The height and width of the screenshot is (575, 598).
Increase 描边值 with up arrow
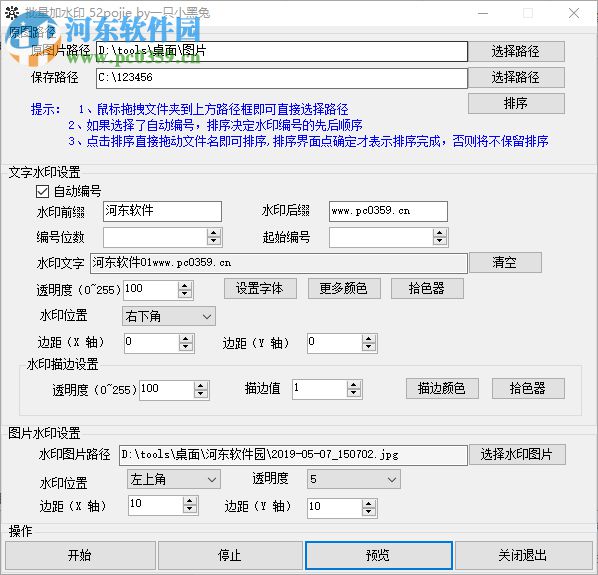pos(354,385)
